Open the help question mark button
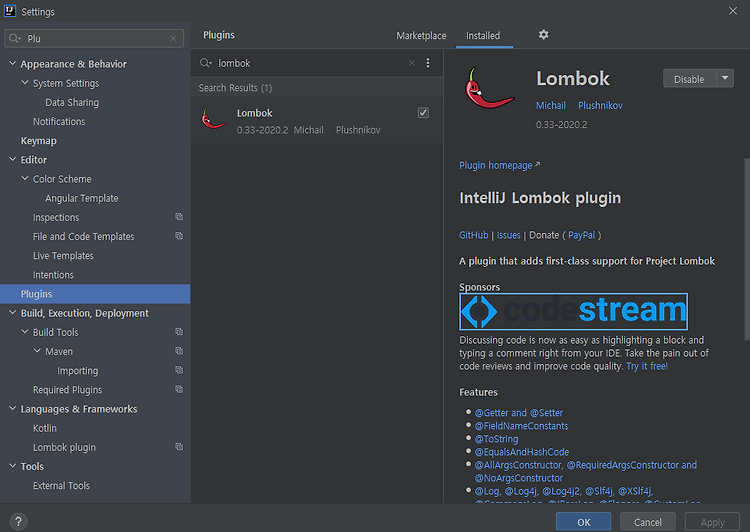The width and height of the screenshot is (750, 532). point(18,521)
